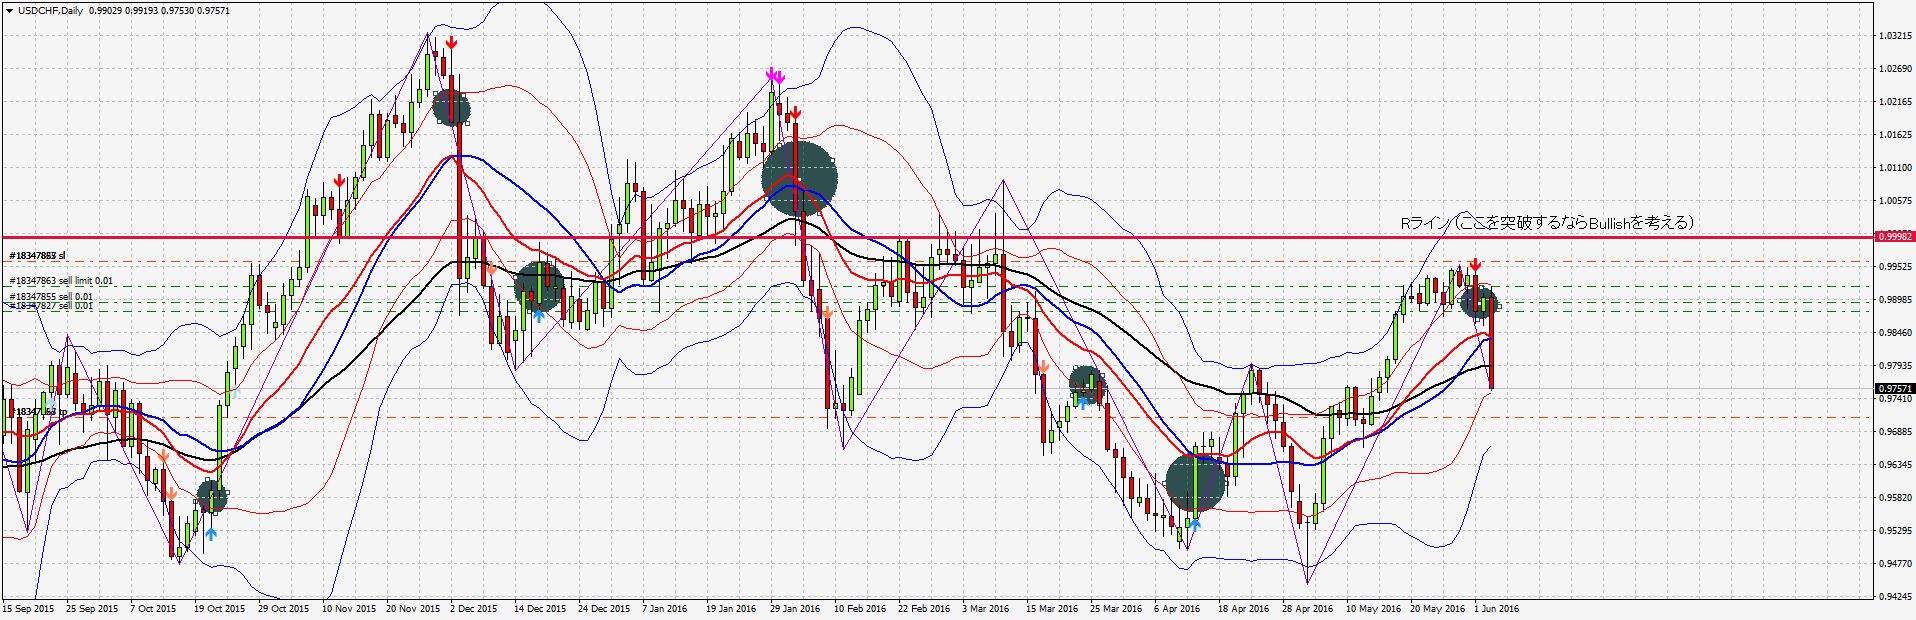Click the '#18347855 sell 0.01' order label
The width and height of the screenshot is (1916, 620).
[51, 297]
